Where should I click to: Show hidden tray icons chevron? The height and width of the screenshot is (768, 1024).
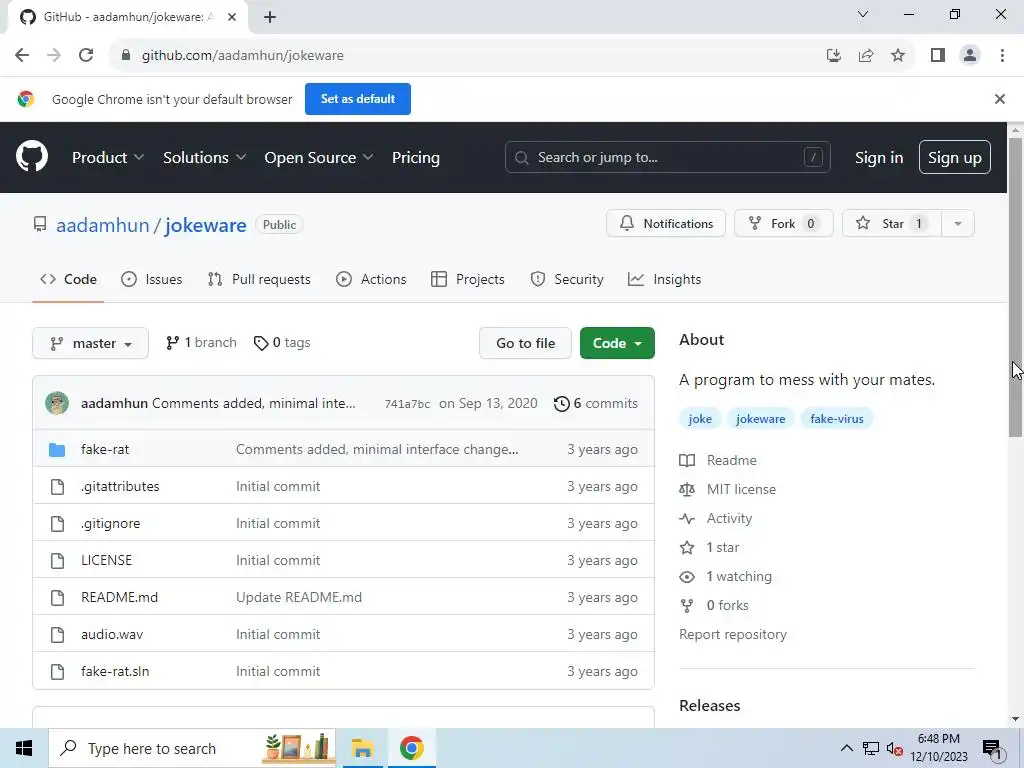point(846,748)
